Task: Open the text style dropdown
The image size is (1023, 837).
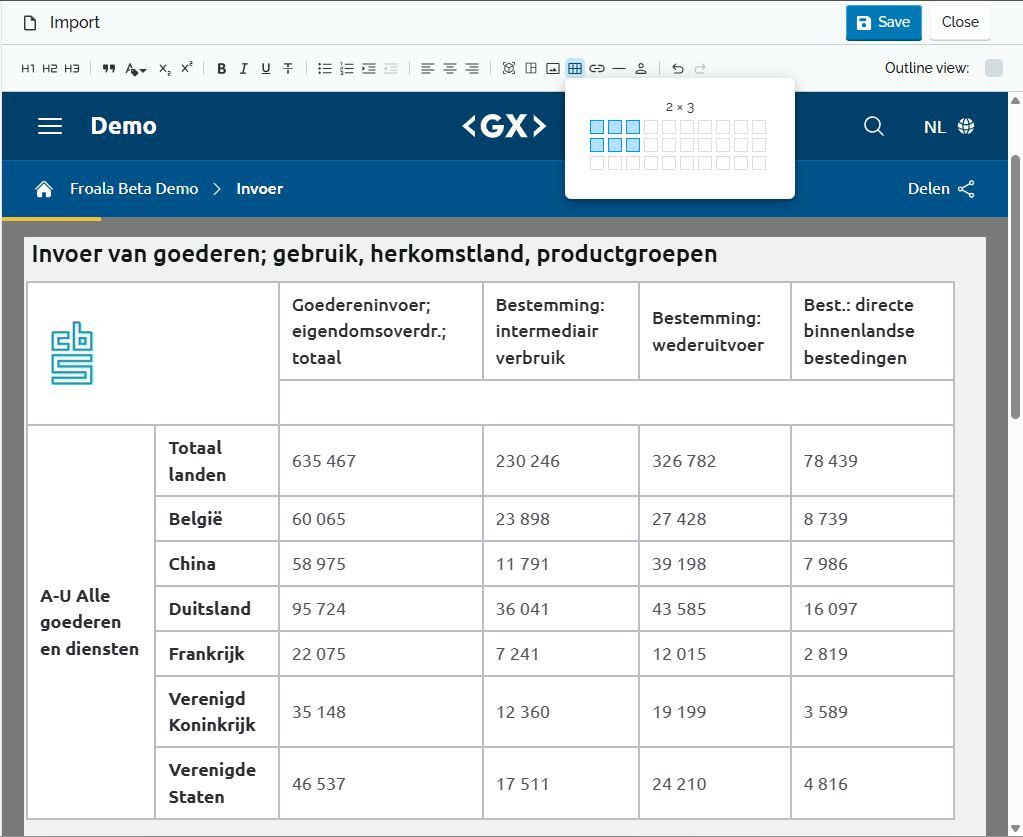Action: (136, 68)
